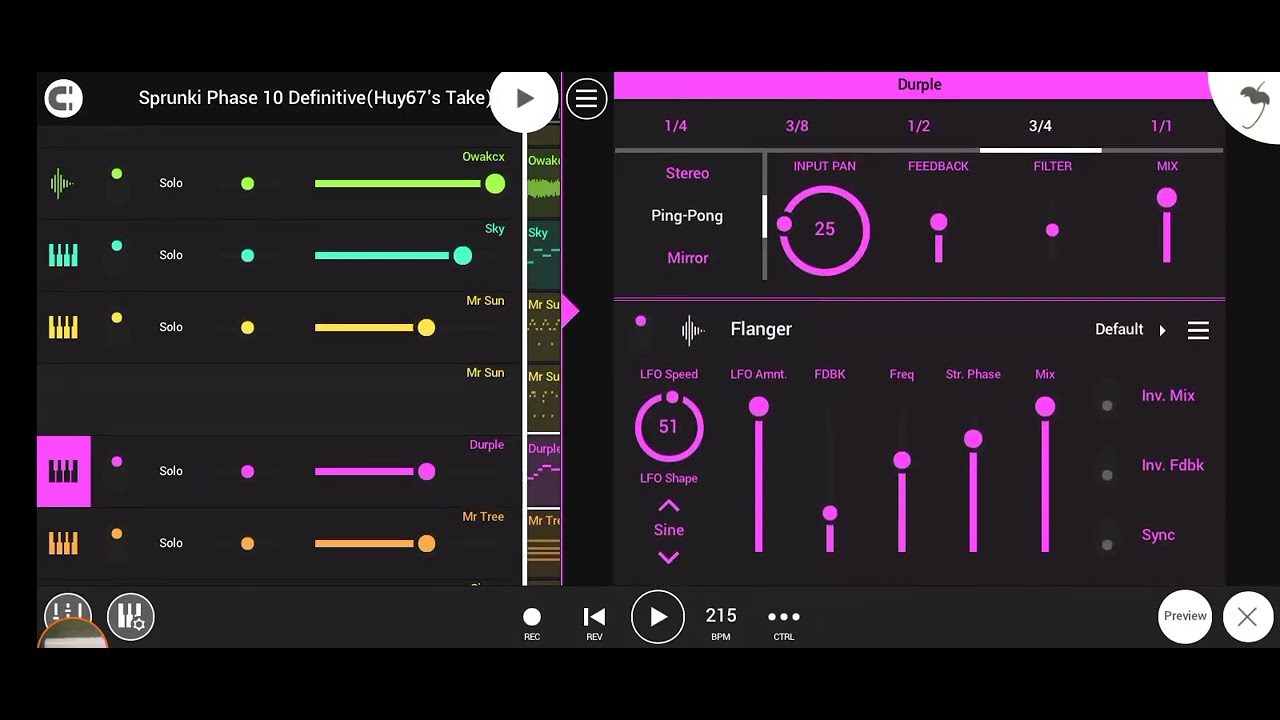Click the 215 BPM tempo value

721,616
